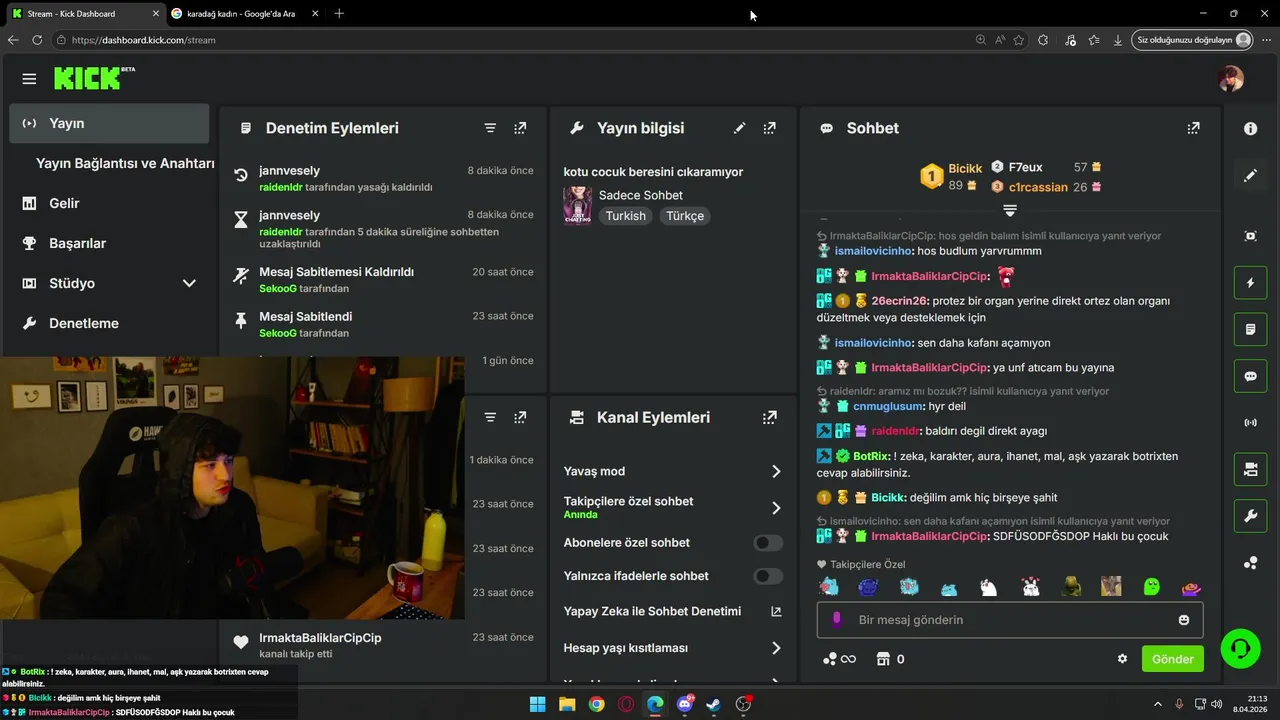The width and height of the screenshot is (1280, 720).
Task: Toggle Yalnızca ifadelerle sohbet switch
Action: 768,576
